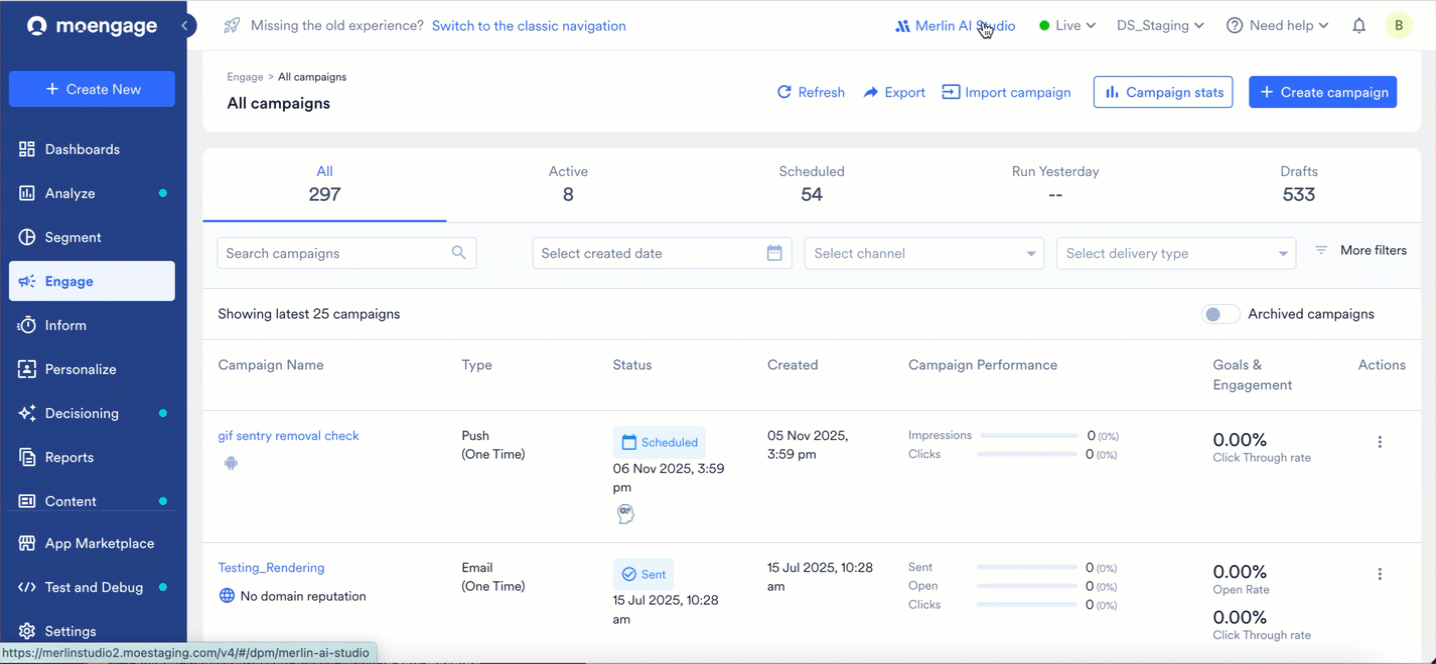
Task: Expand the DS_Staging workspace dropdown
Action: pyautogui.click(x=1160, y=26)
